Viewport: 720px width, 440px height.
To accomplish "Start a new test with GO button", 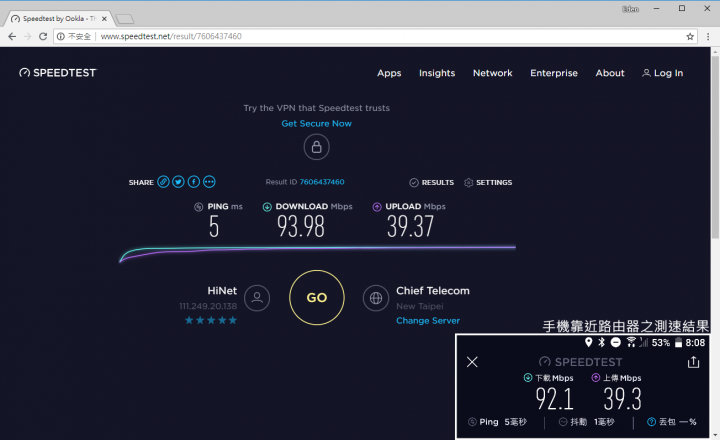I will 317,298.
